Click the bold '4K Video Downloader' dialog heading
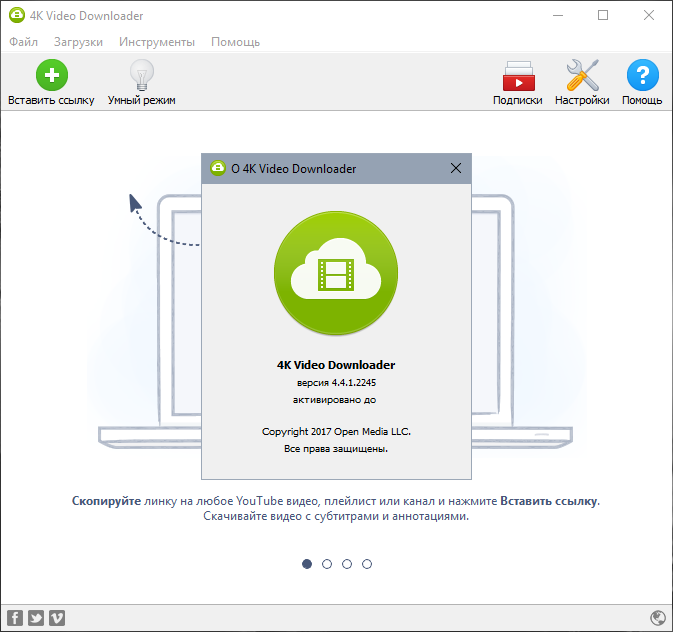The height and width of the screenshot is (632, 673). (x=336, y=365)
